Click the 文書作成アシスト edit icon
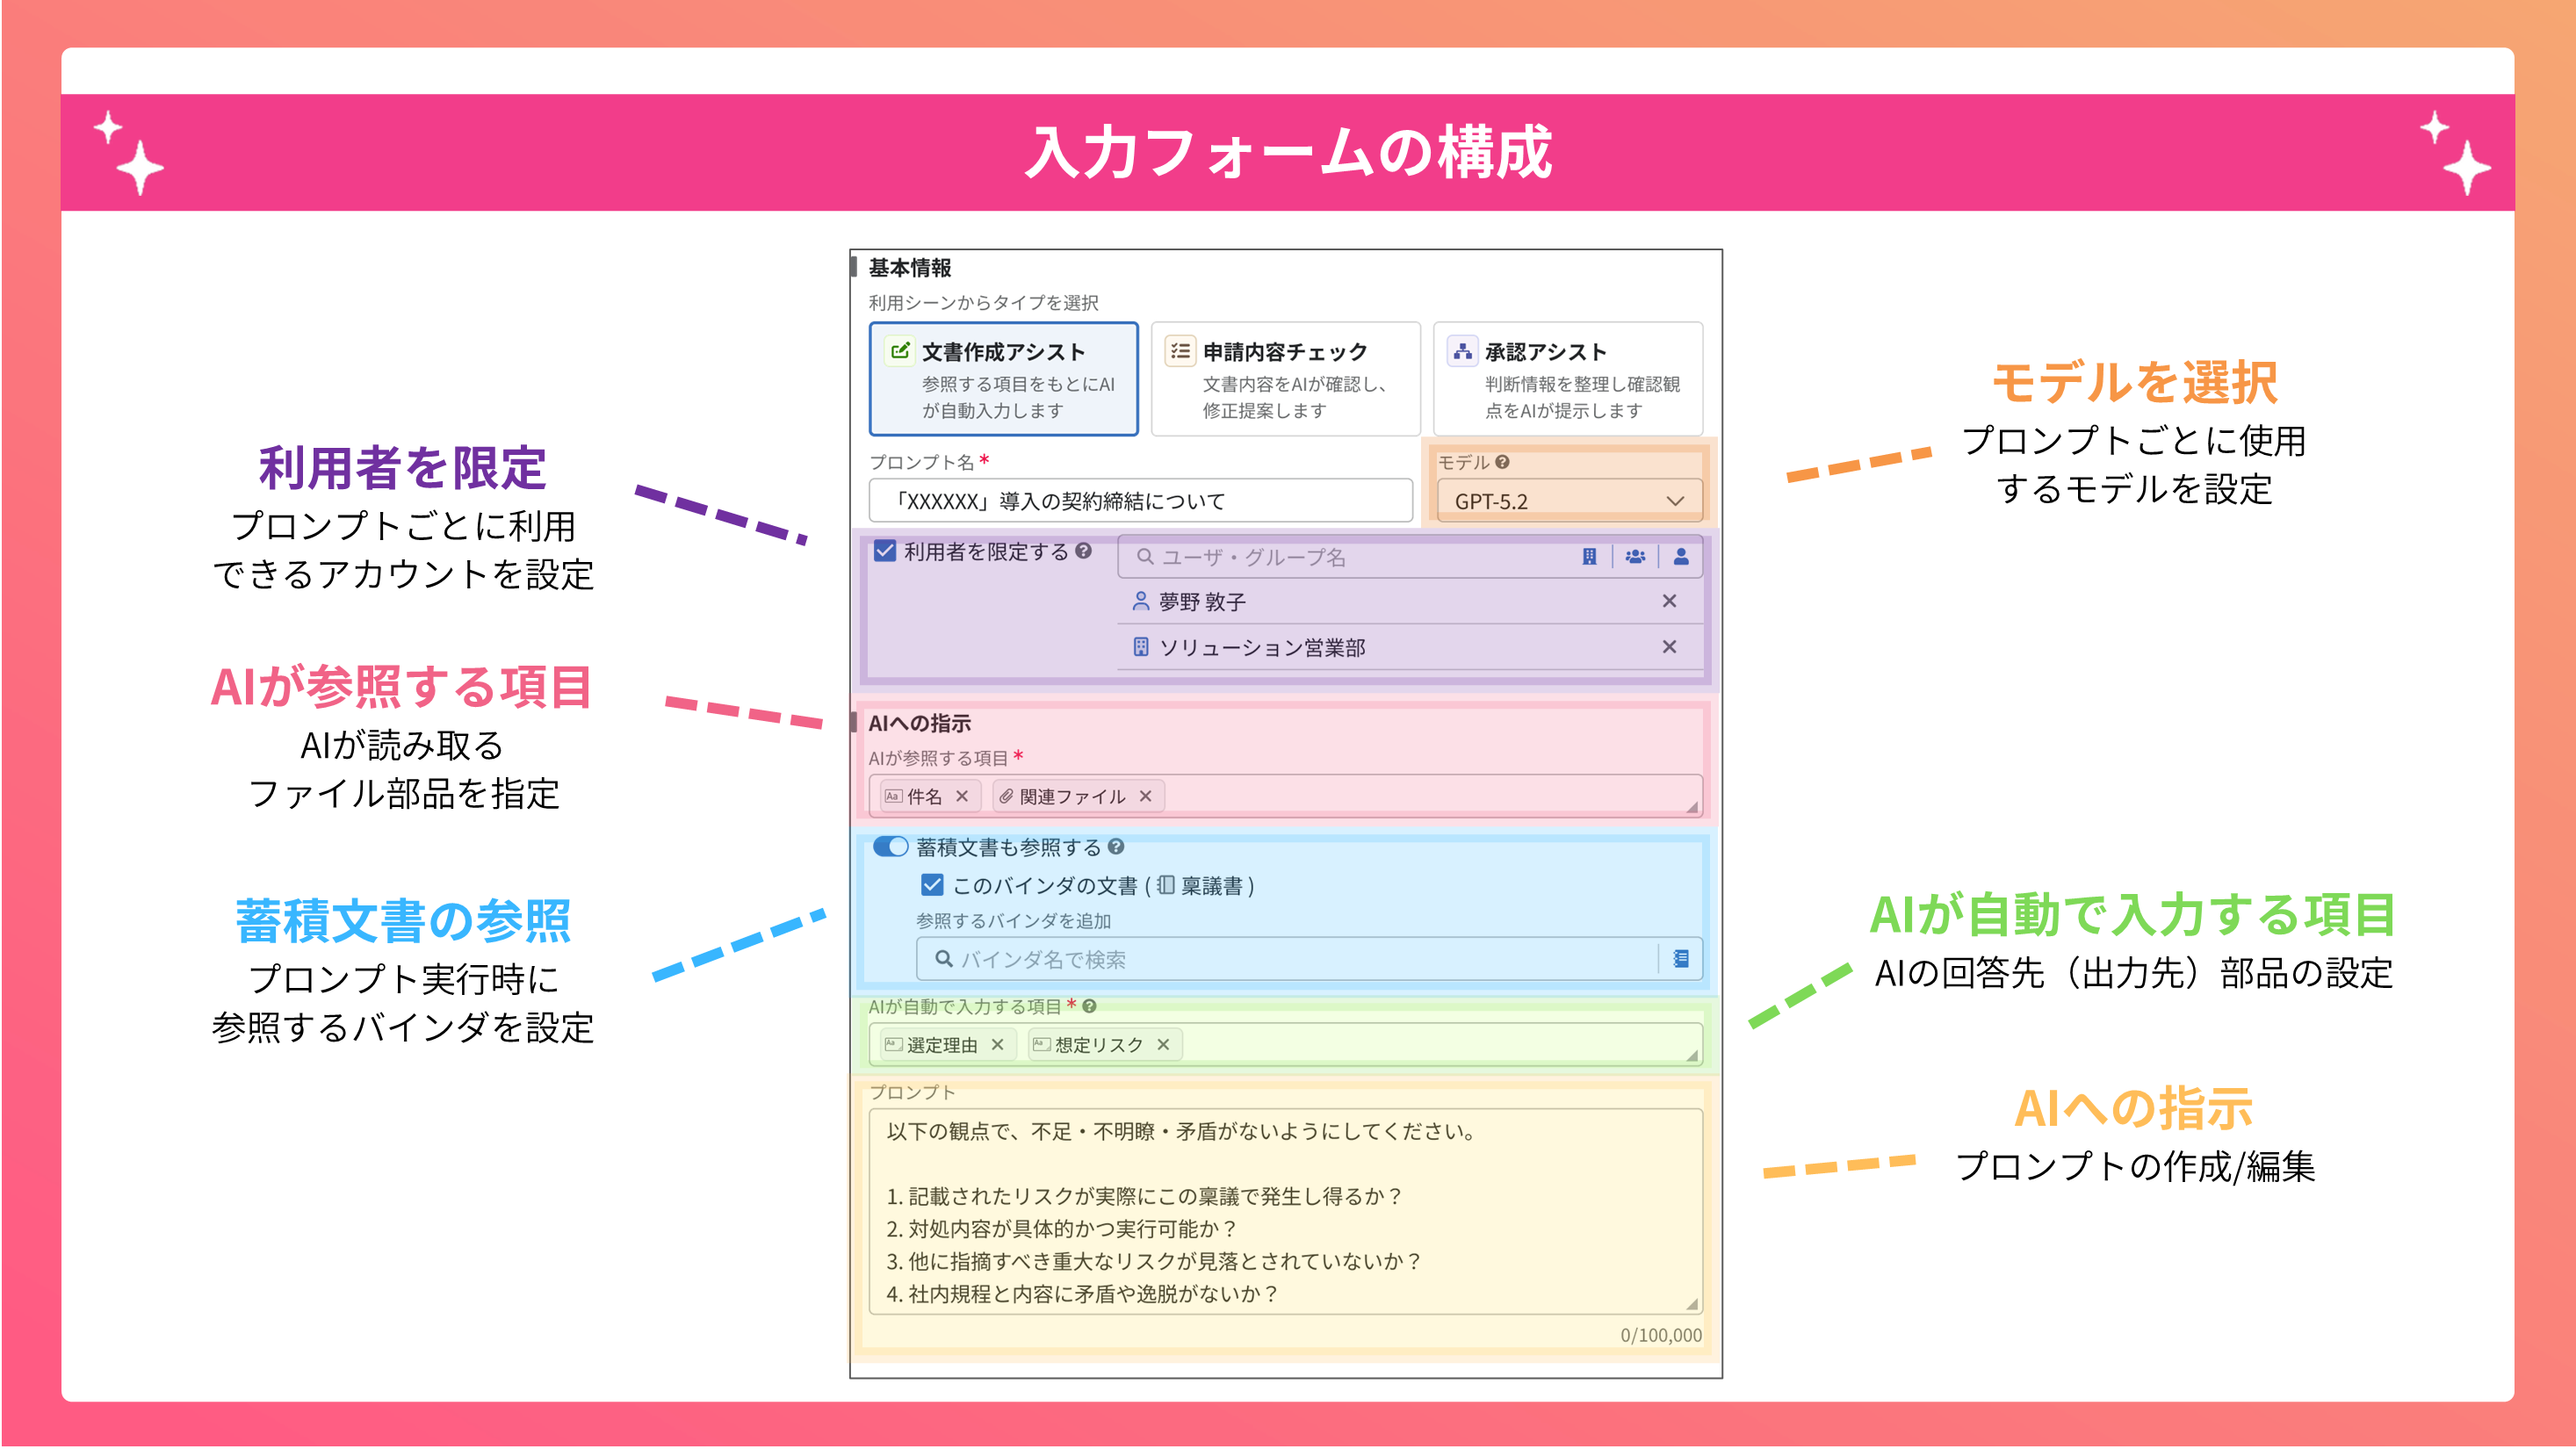The image size is (2576, 1449). [x=899, y=350]
